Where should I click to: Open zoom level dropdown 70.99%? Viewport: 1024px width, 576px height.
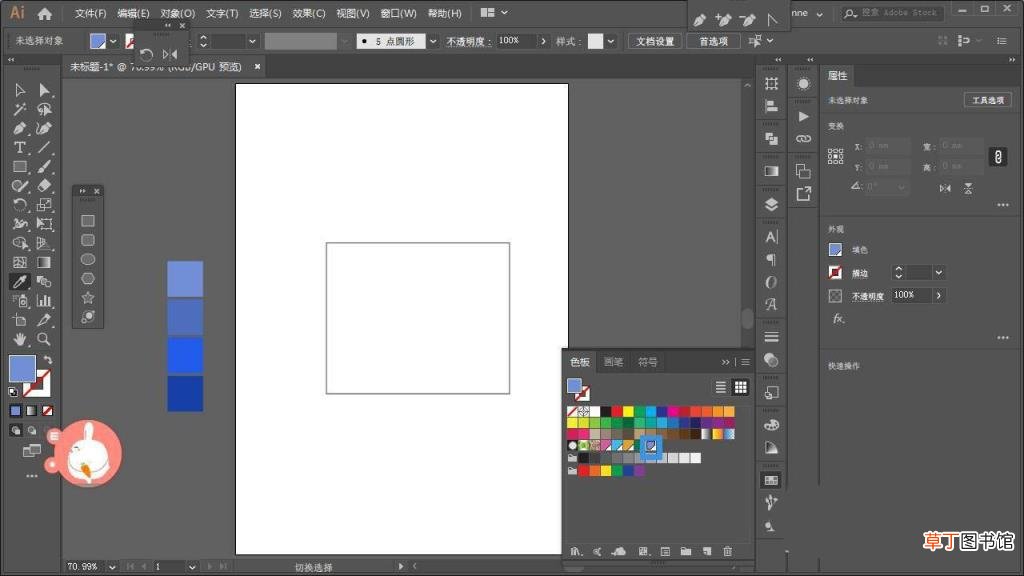pos(112,567)
